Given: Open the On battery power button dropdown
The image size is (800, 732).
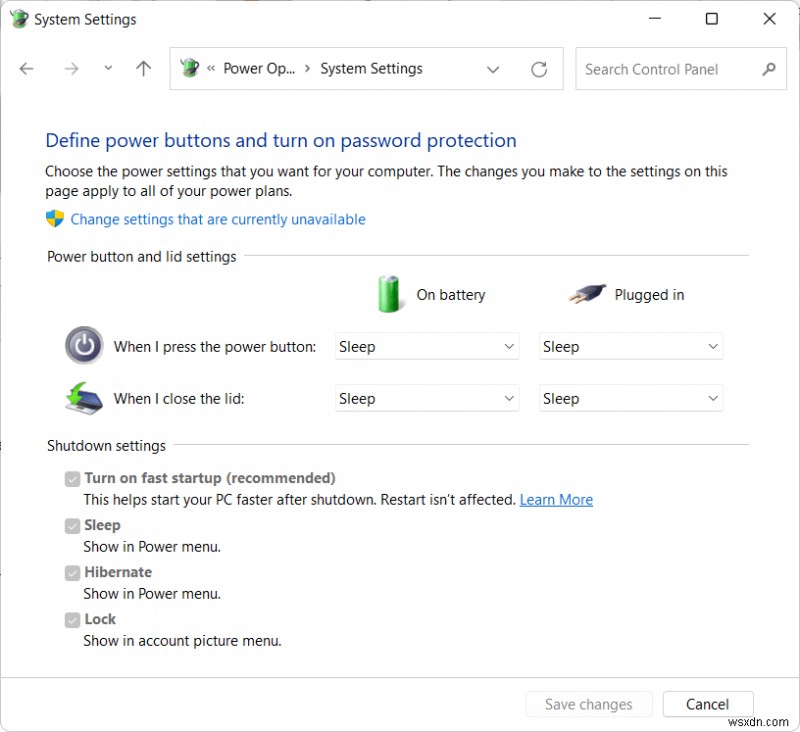Looking at the screenshot, I should point(427,346).
